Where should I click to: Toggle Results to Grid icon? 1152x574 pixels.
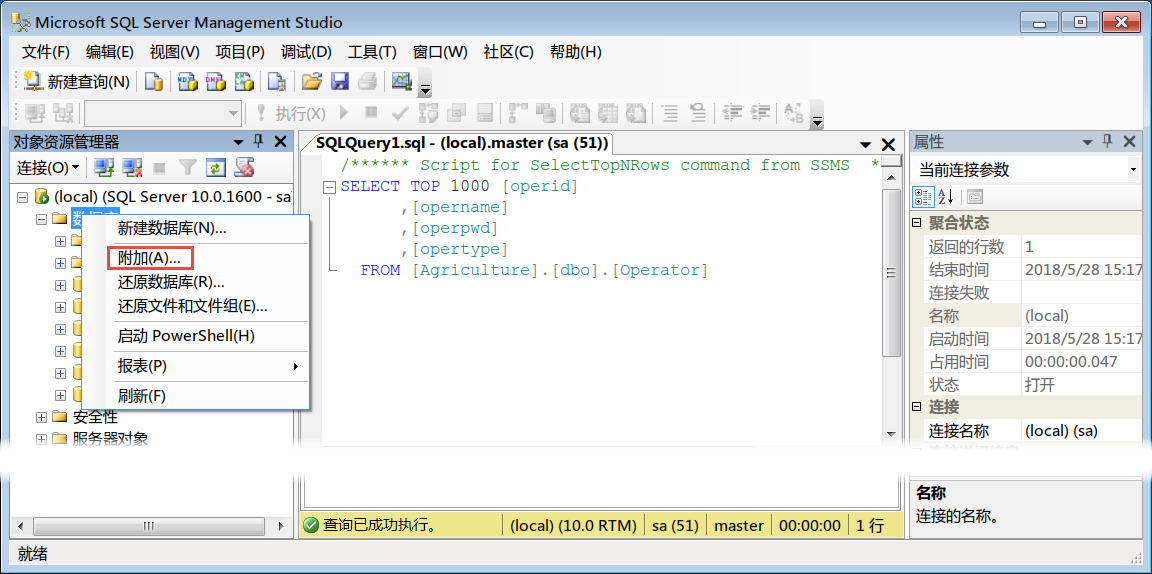tap(607, 113)
